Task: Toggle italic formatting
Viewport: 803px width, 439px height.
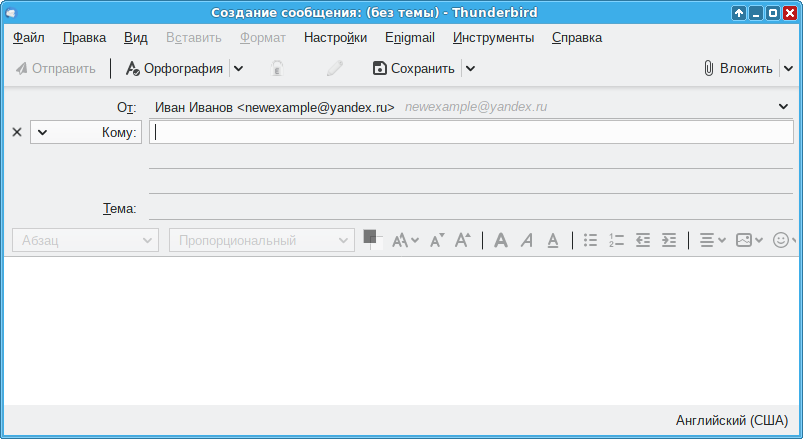Action: (526, 240)
